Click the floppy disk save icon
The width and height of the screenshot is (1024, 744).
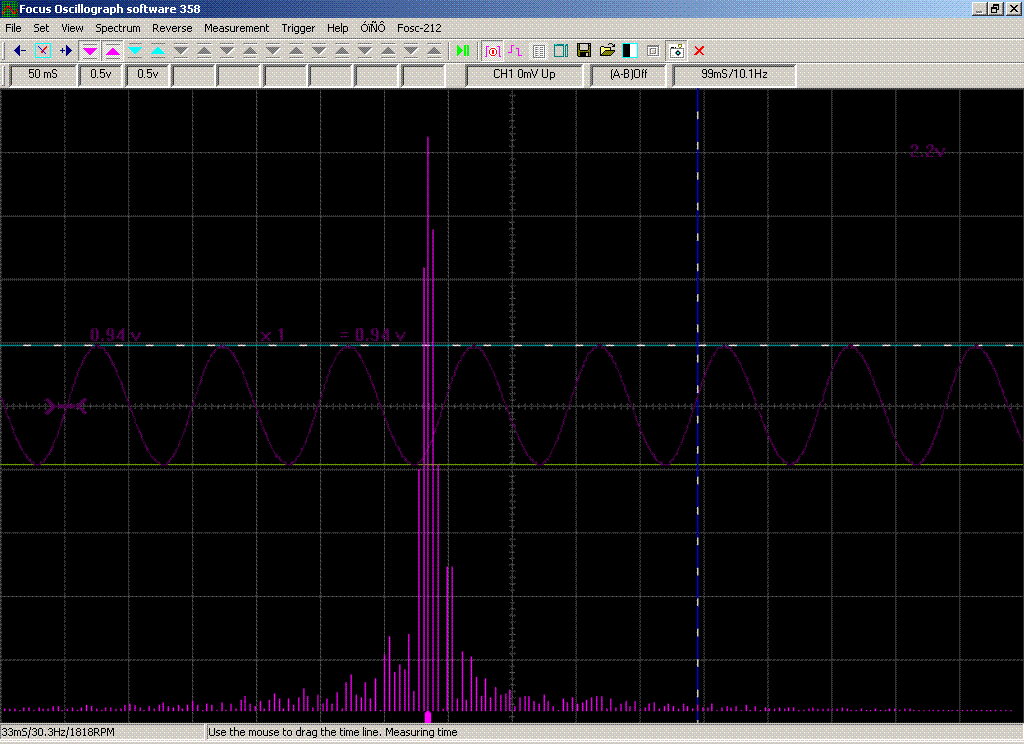coord(584,50)
